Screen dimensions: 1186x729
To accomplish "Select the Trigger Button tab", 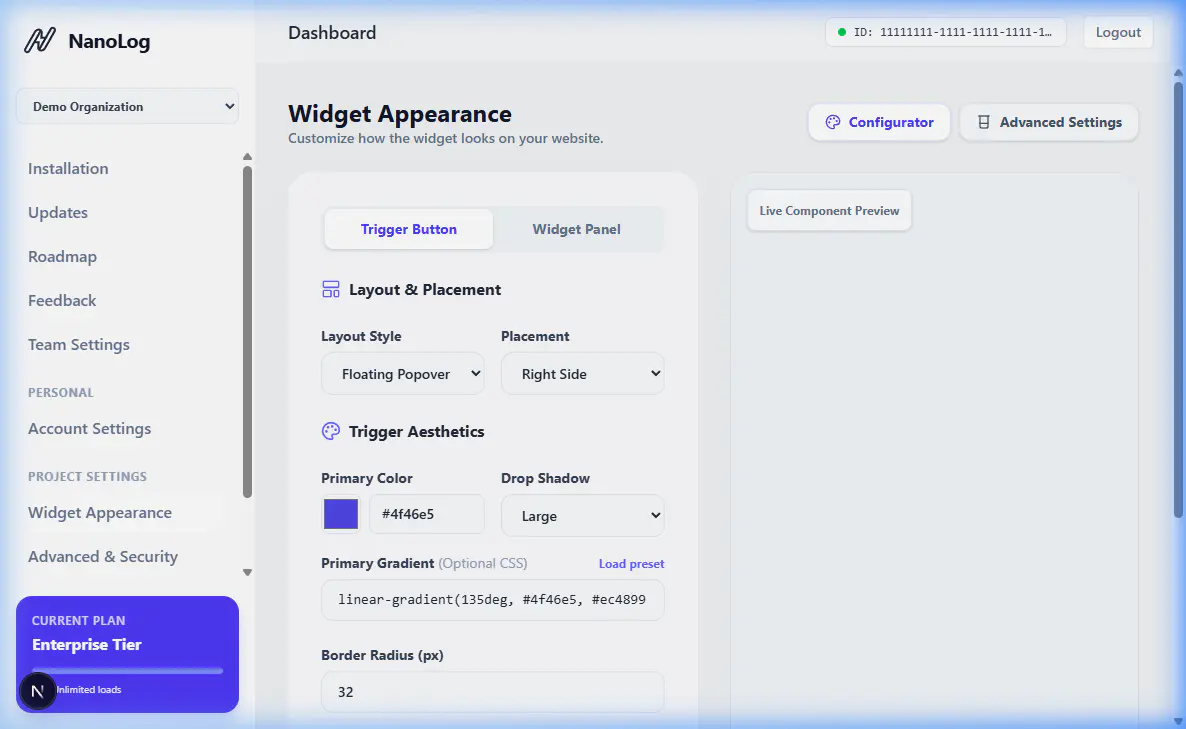I will coord(408,229).
